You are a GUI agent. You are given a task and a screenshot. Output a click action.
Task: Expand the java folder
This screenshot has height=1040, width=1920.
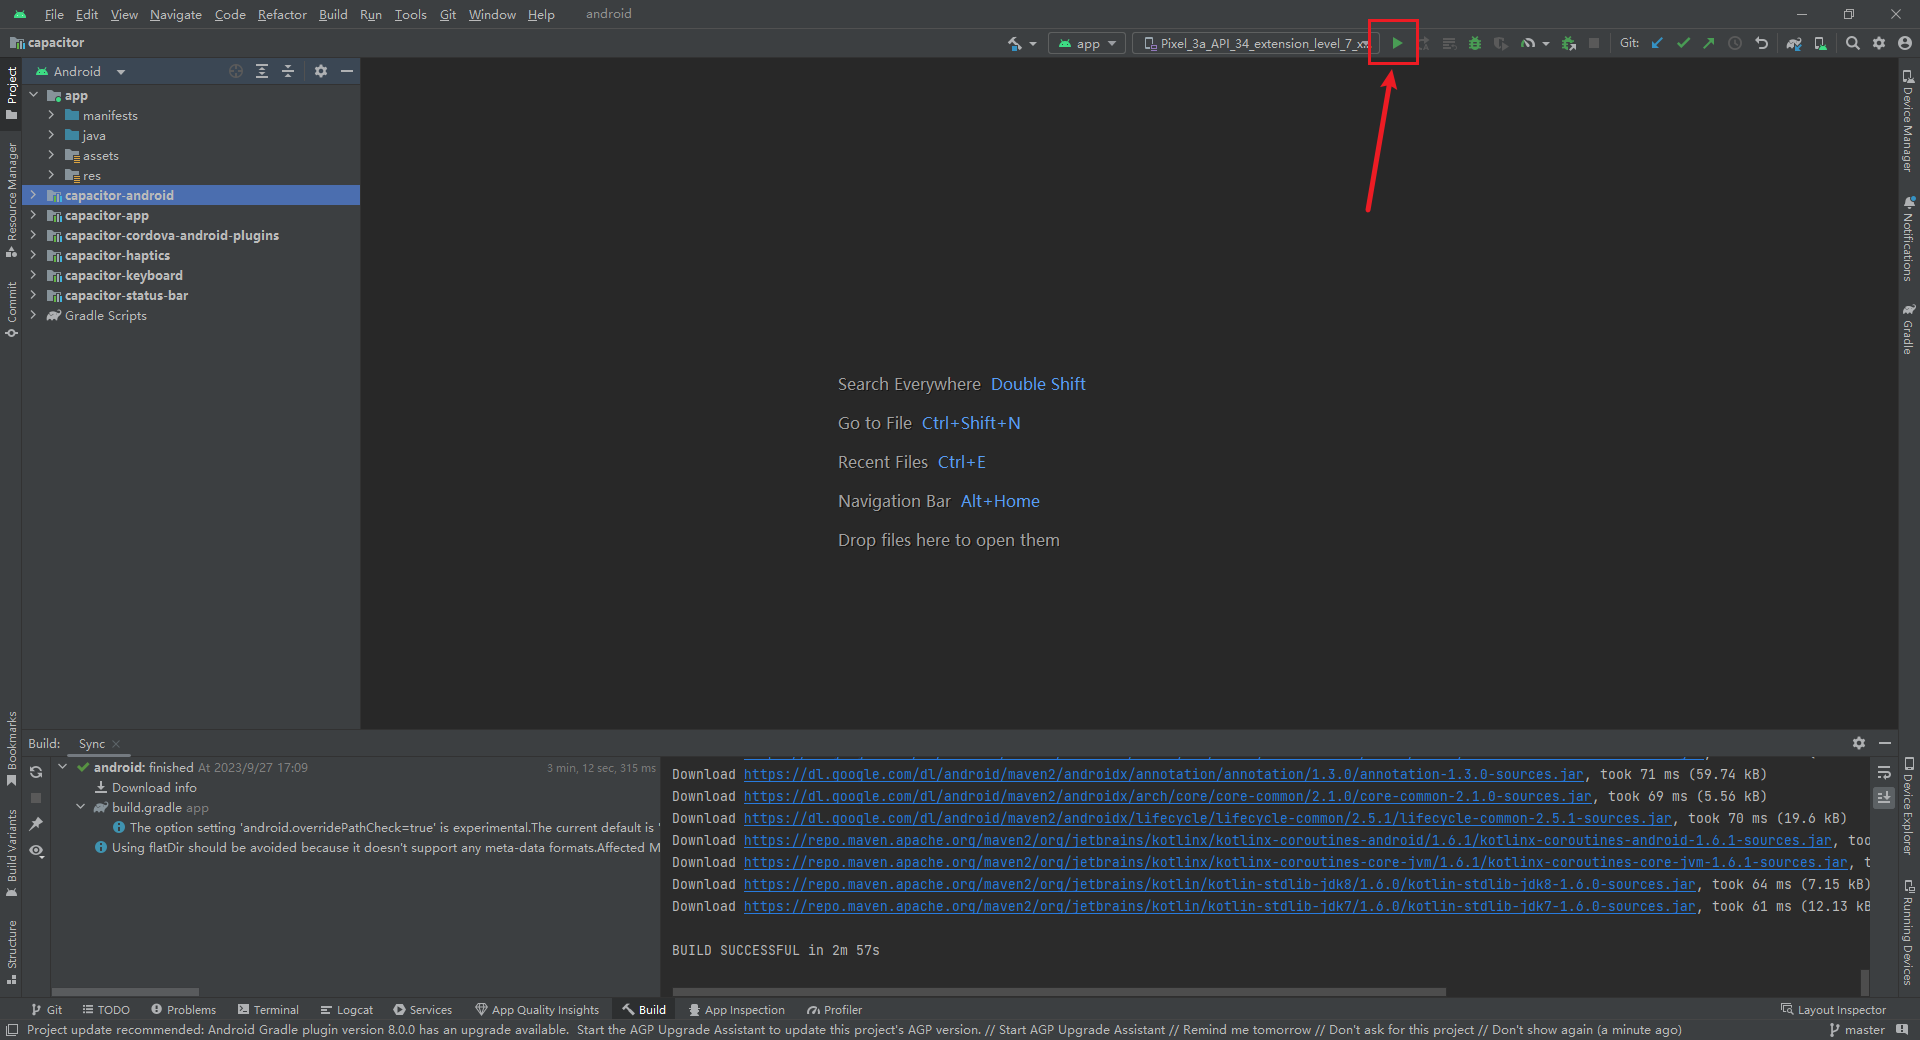[x=52, y=135]
